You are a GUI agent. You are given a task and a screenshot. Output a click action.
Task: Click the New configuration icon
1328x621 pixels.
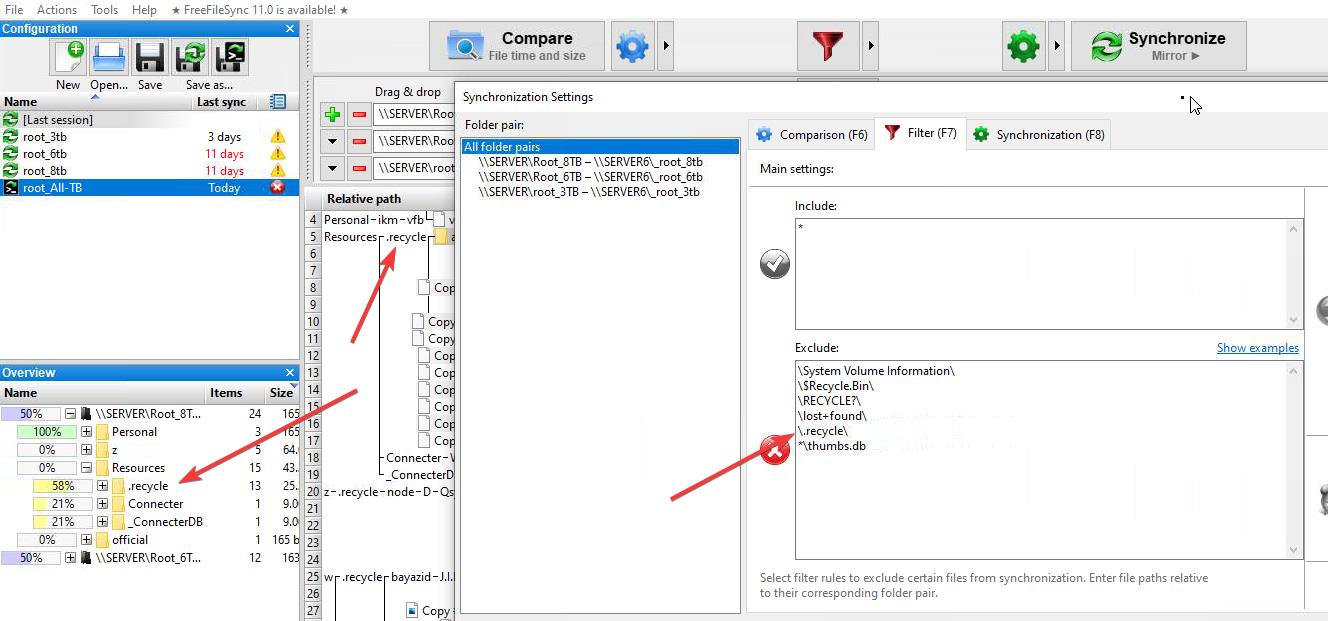[69, 57]
